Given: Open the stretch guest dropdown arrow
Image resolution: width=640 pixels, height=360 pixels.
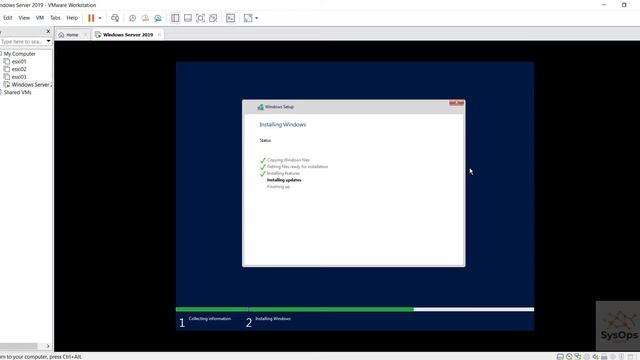Looking at the screenshot, I should 257,18.
